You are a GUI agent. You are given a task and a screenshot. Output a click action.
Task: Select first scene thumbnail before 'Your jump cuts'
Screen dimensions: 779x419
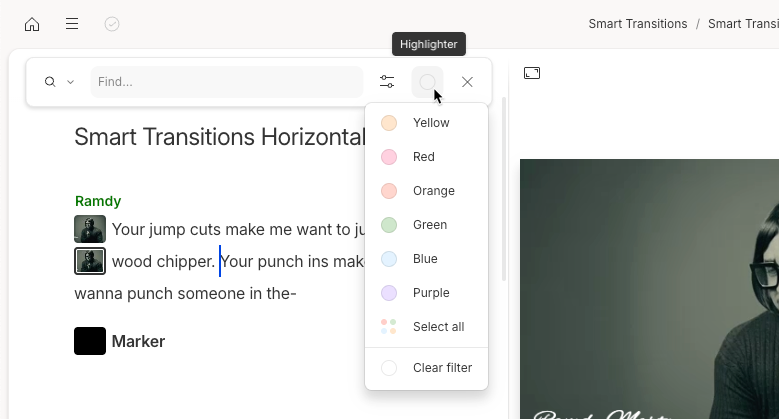tap(90, 229)
